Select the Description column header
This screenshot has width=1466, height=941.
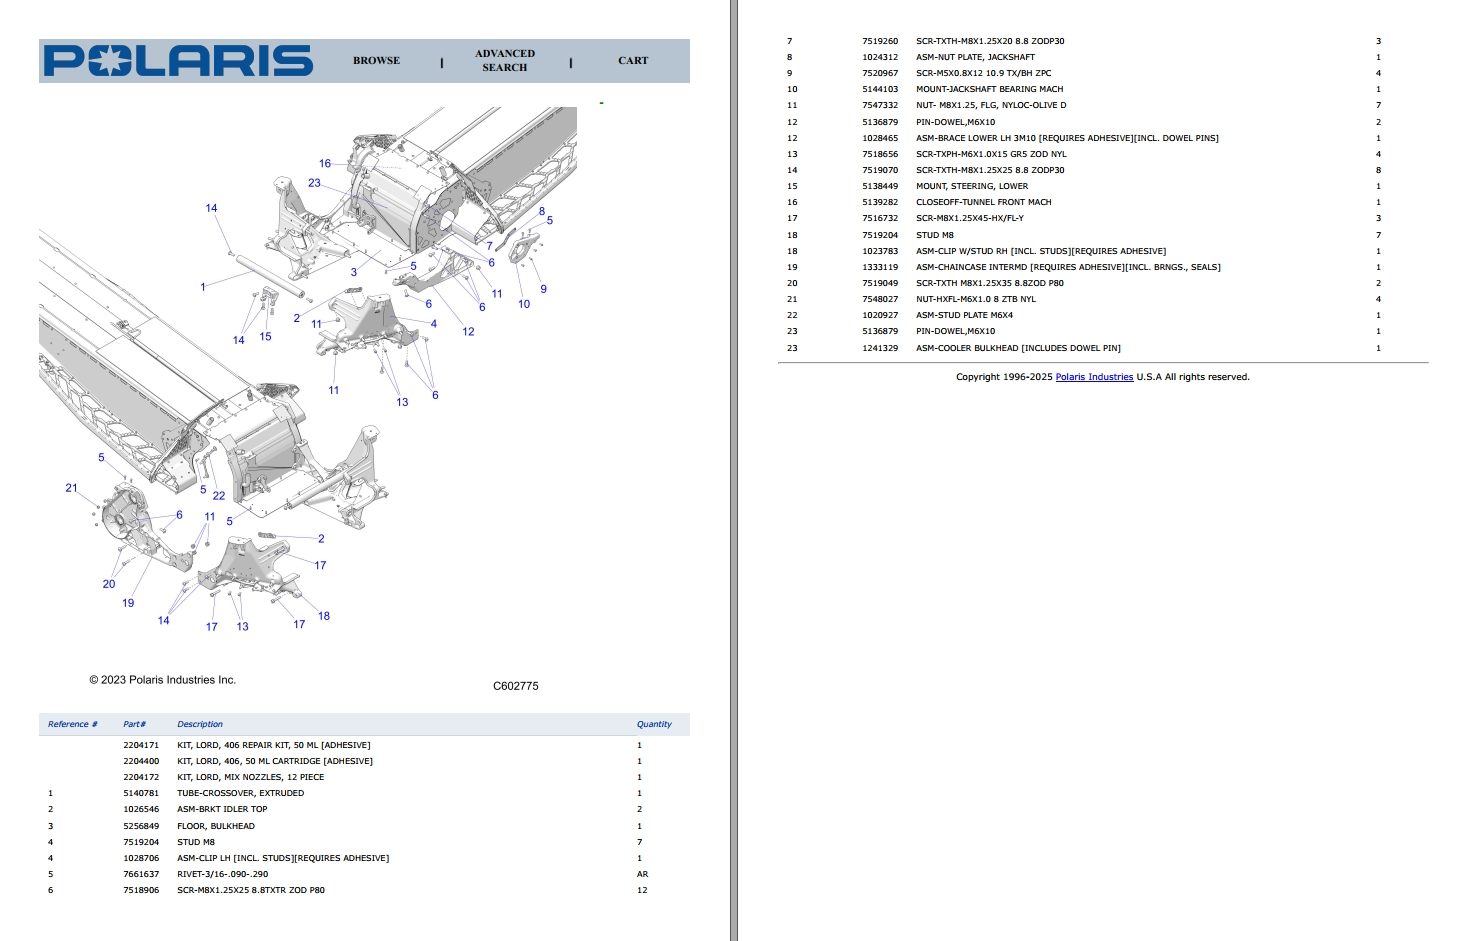point(200,724)
